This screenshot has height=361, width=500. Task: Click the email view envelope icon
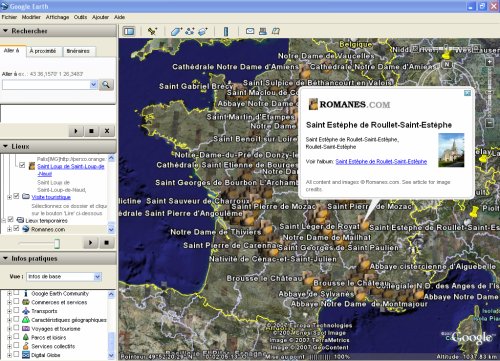(250, 31)
